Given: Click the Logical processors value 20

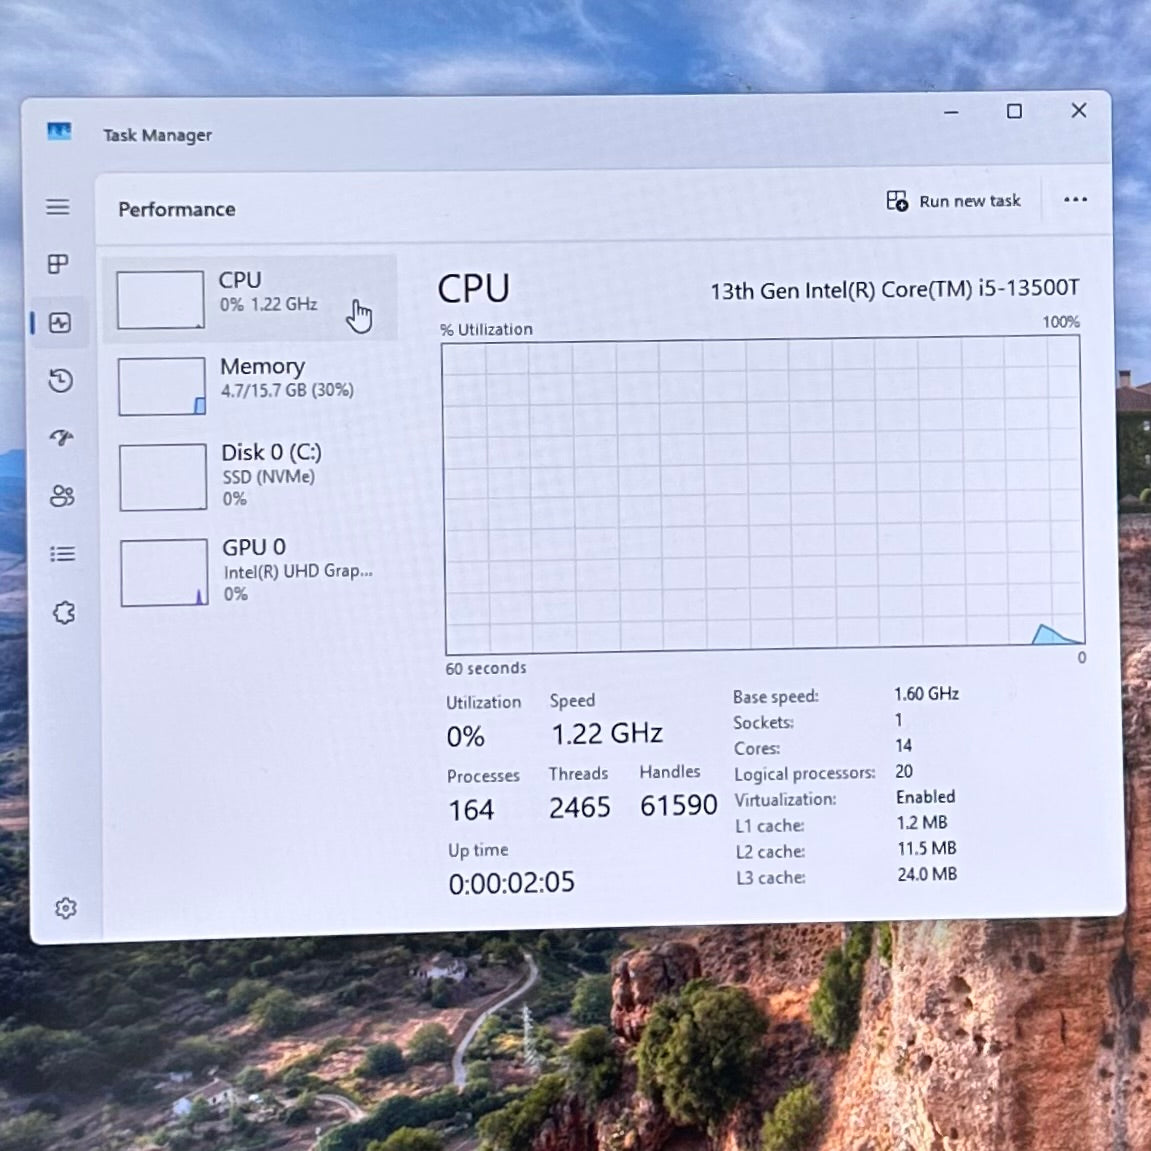Looking at the screenshot, I should (x=904, y=771).
